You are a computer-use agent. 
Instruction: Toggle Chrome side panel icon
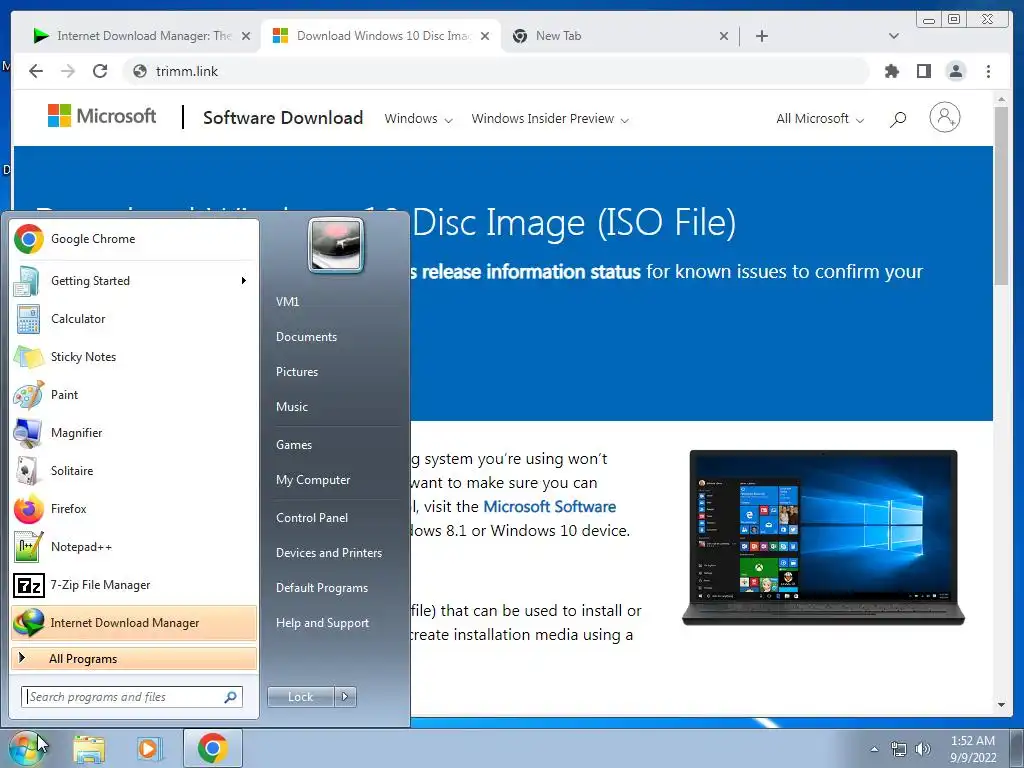tap(923, 71)
